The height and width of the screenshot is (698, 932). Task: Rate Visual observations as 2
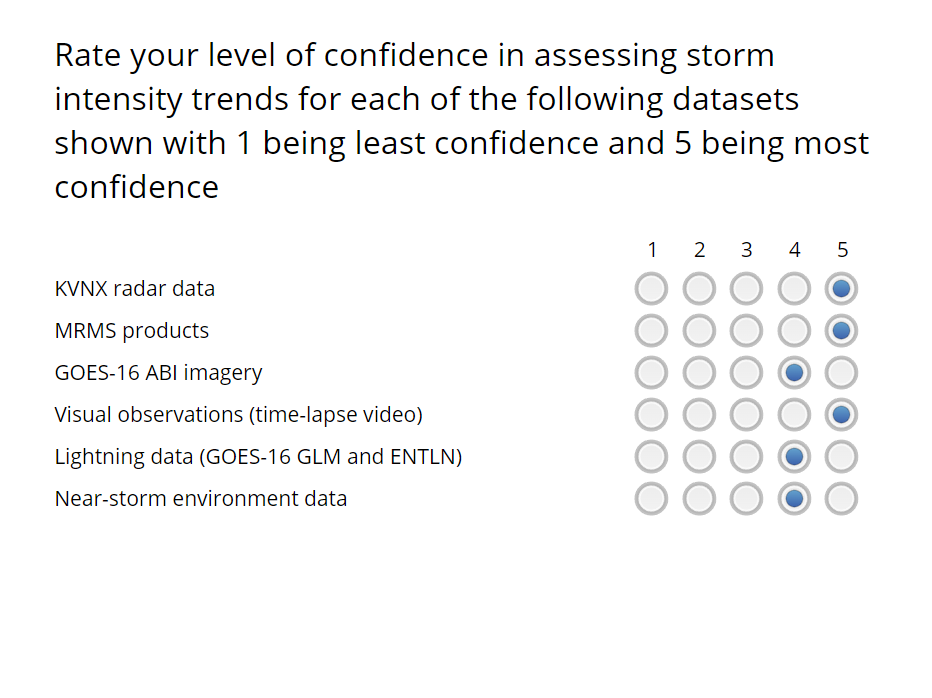tap(699, 415)
